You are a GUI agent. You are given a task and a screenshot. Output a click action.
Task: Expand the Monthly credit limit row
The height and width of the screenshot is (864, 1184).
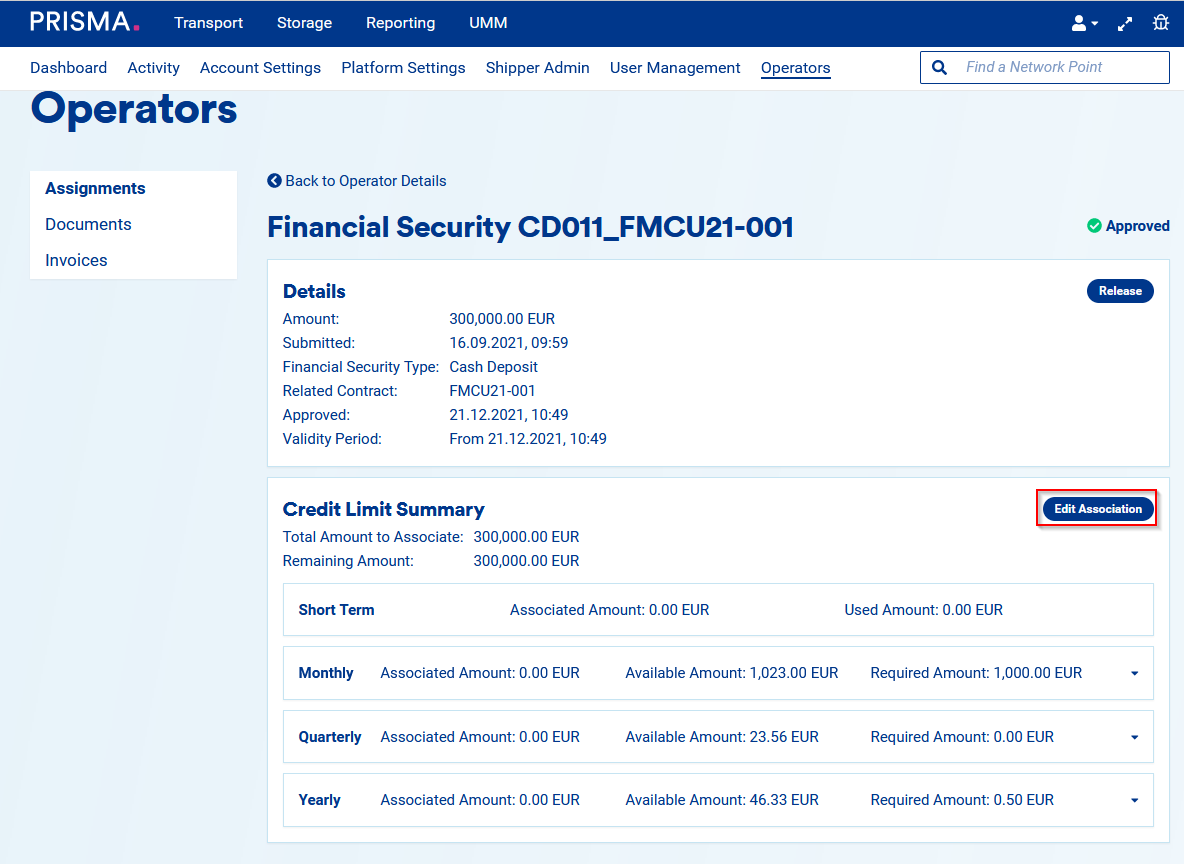coord(1134,674)
